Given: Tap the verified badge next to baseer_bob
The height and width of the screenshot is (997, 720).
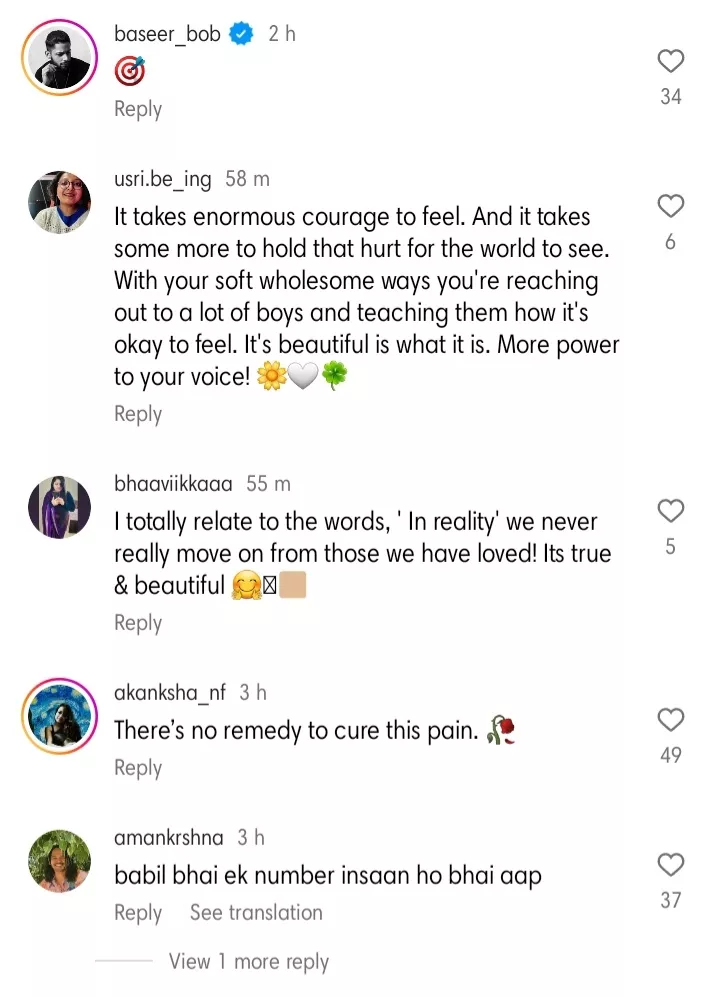Looking at the screenshot, I should click(241, 34).
